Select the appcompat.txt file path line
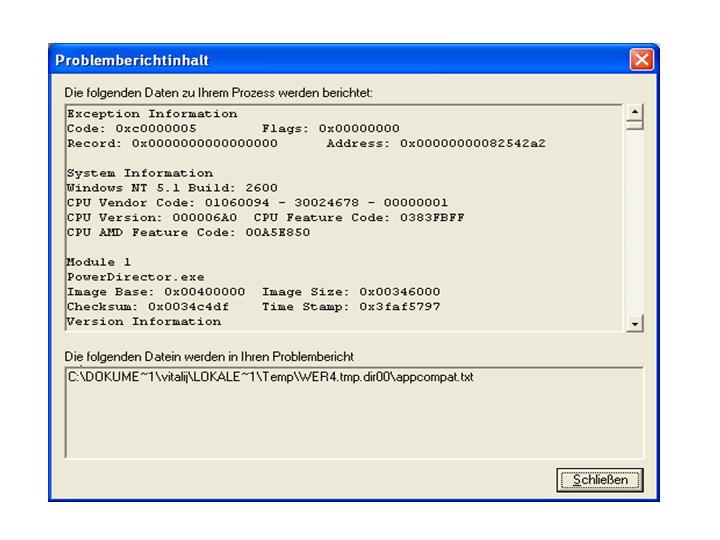 [x=270, y=377]
